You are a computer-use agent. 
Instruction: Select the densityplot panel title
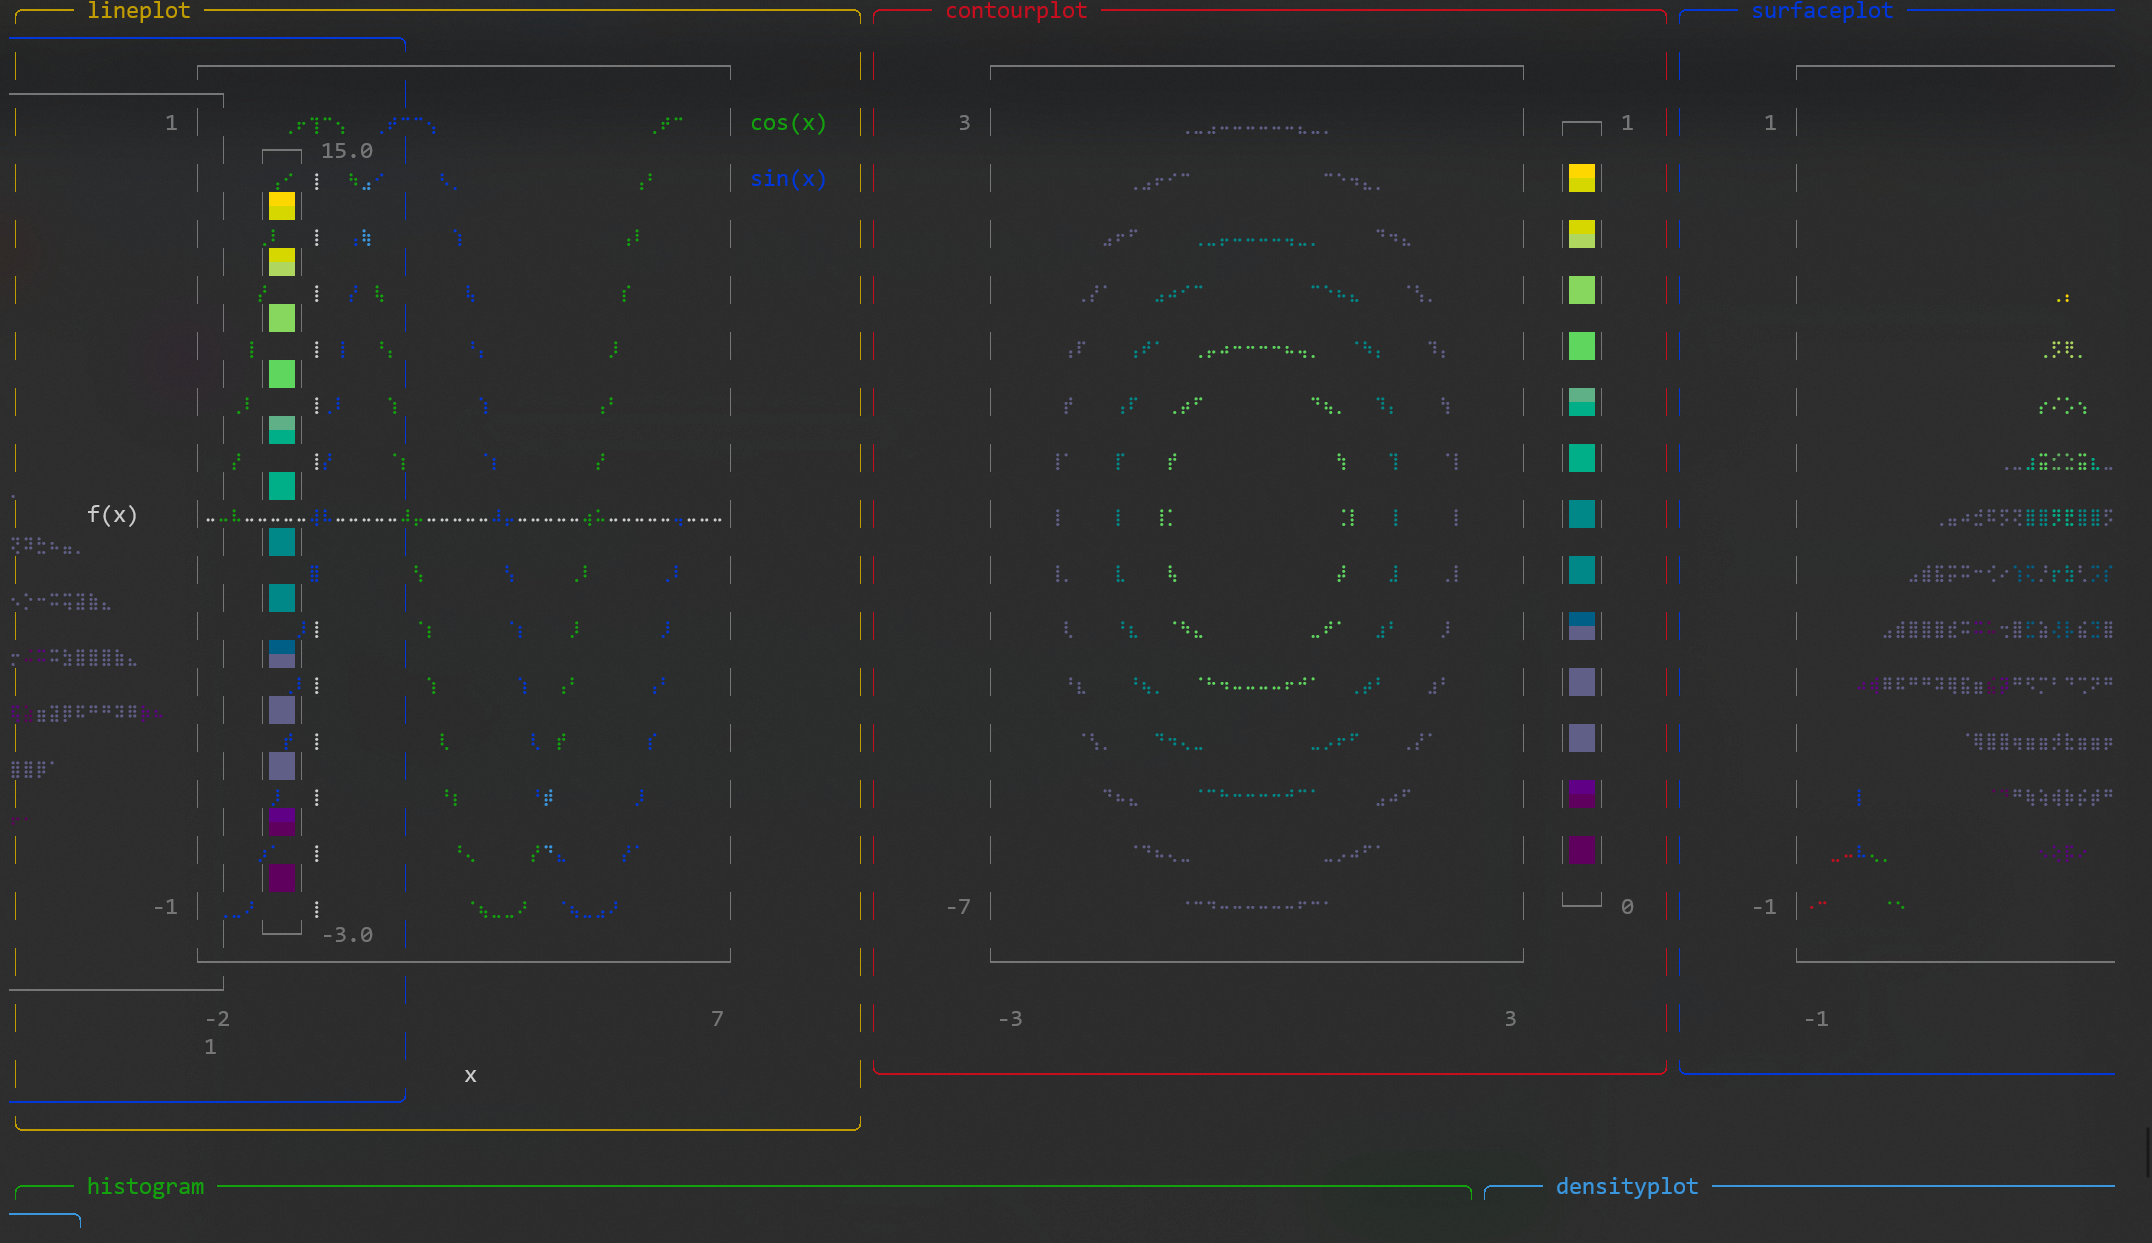[1626, 1186]
